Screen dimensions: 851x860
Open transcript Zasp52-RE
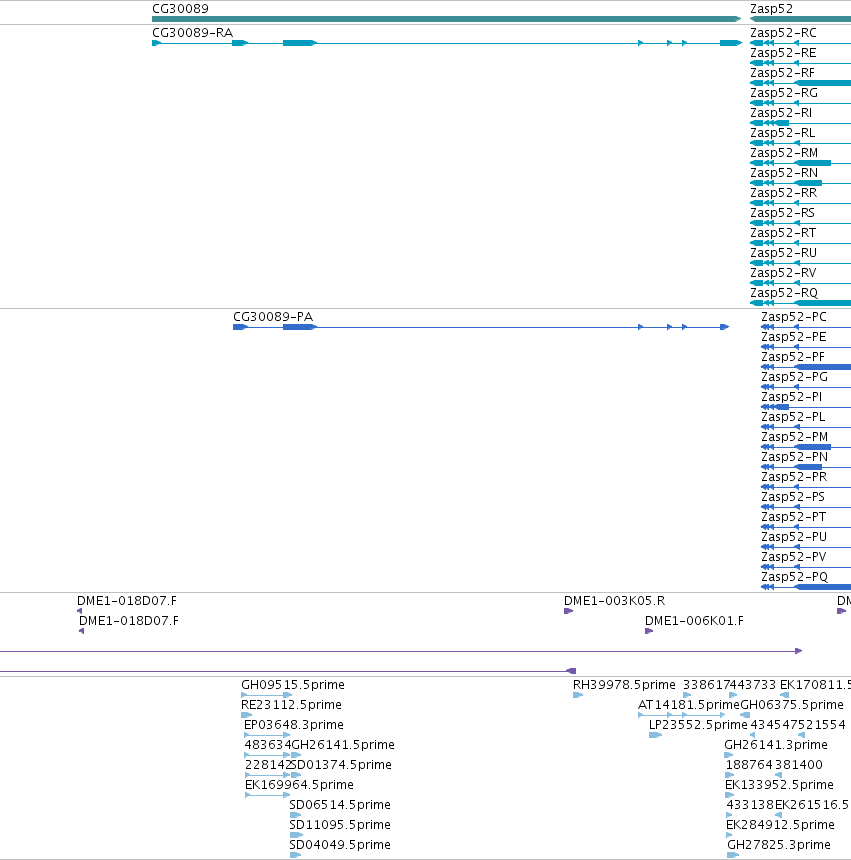783,53
